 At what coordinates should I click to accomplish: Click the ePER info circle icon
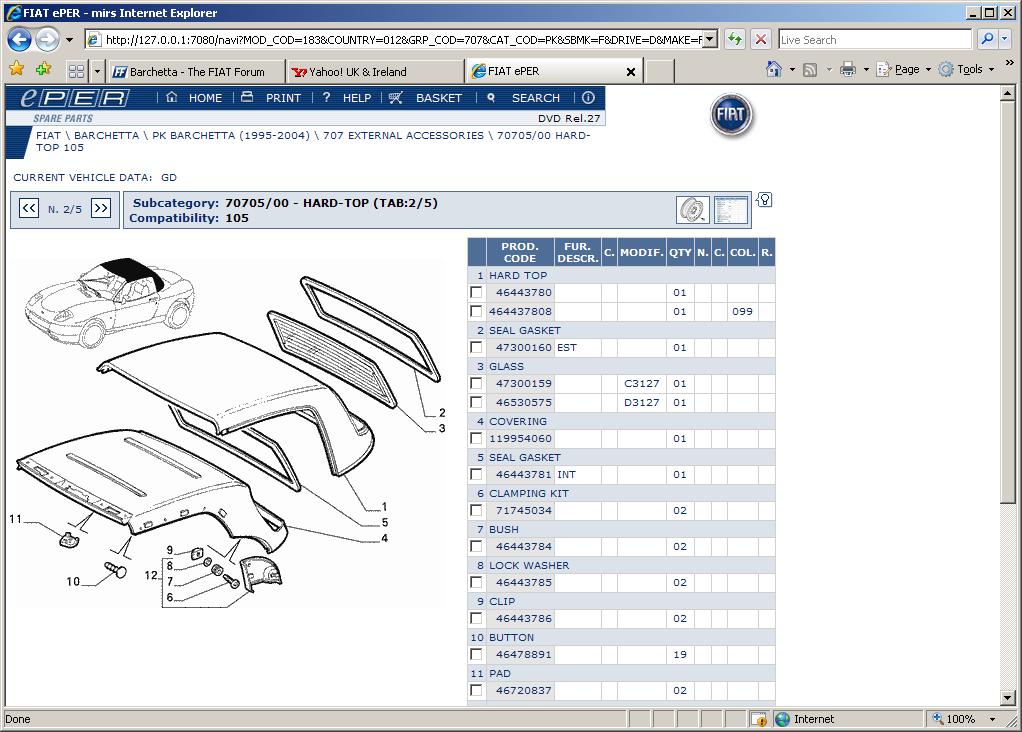coord(589,98)
